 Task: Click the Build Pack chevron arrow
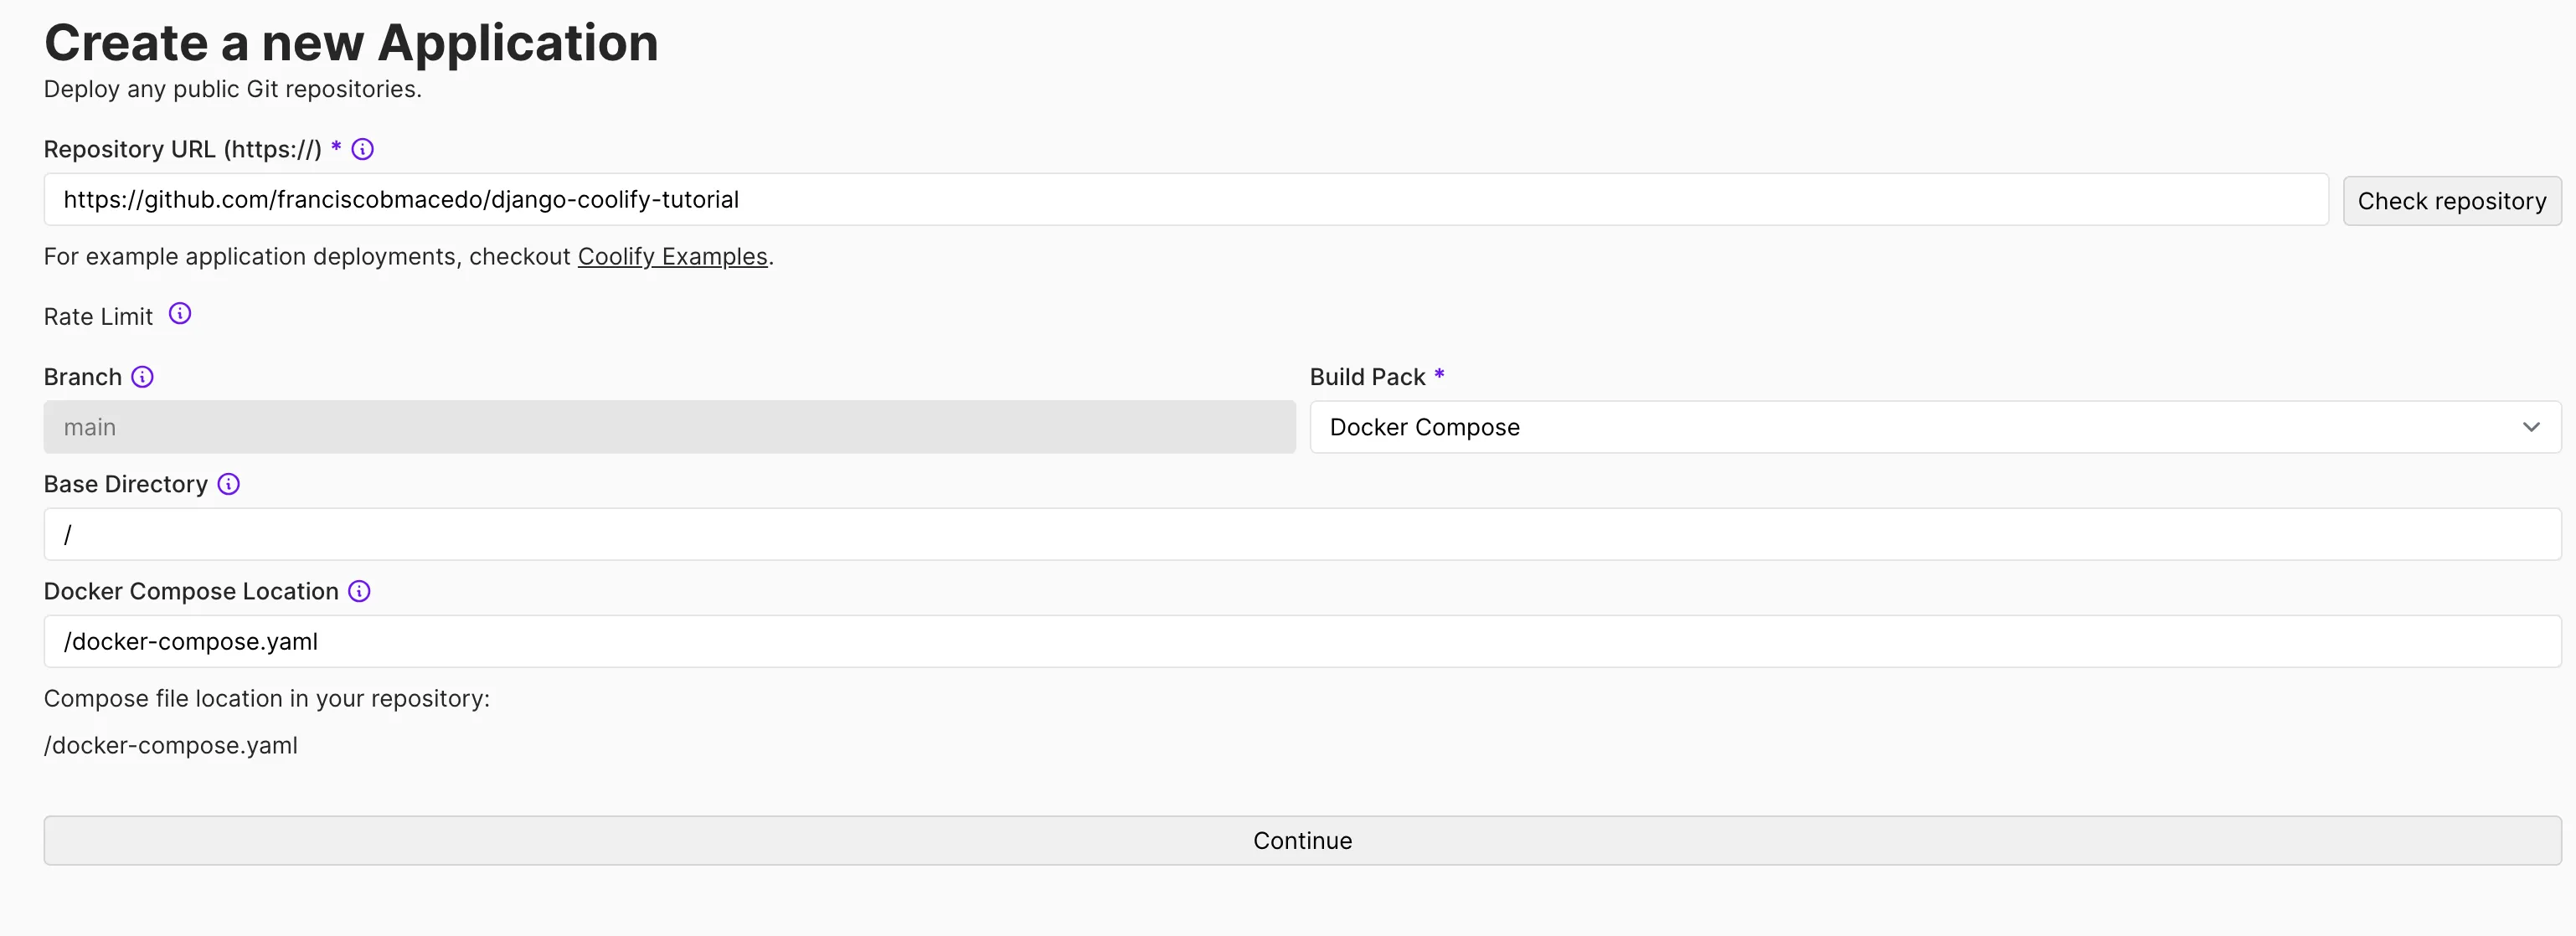[2532, 427]
